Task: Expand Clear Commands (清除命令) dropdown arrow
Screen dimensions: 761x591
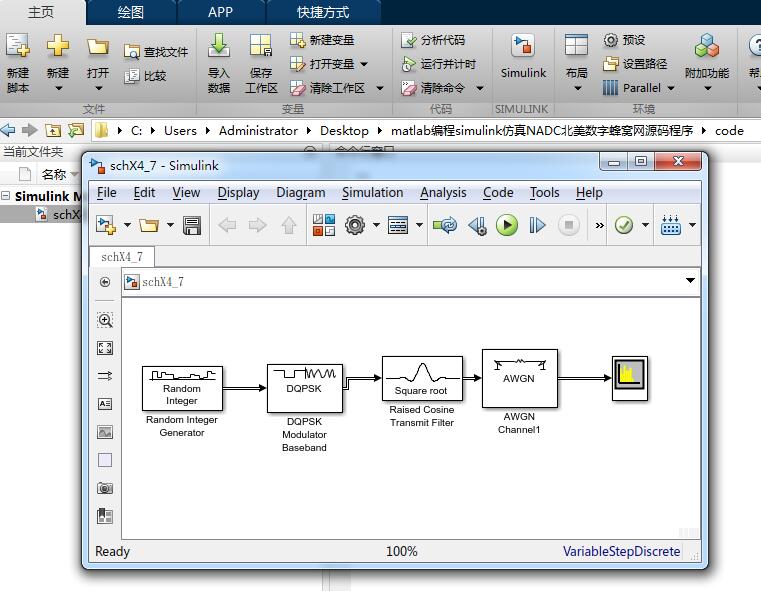Action: 480,88
